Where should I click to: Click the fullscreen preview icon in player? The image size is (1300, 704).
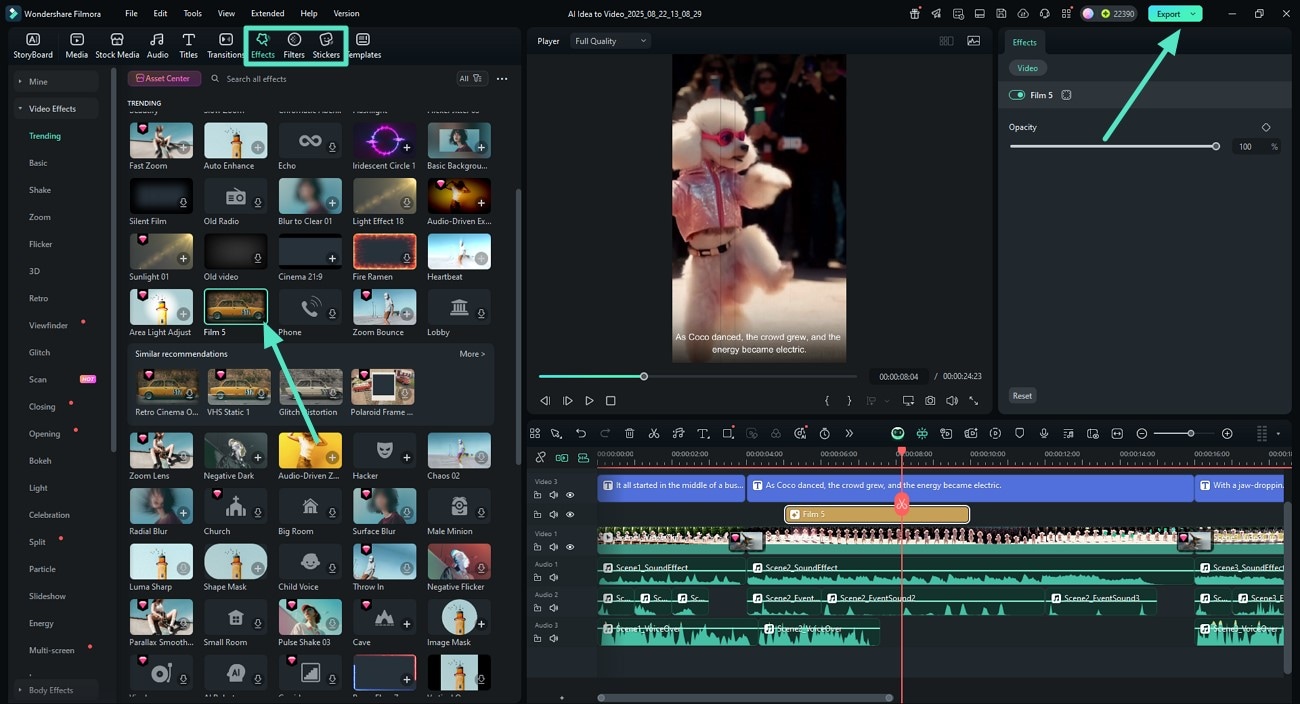coord(973,401)
